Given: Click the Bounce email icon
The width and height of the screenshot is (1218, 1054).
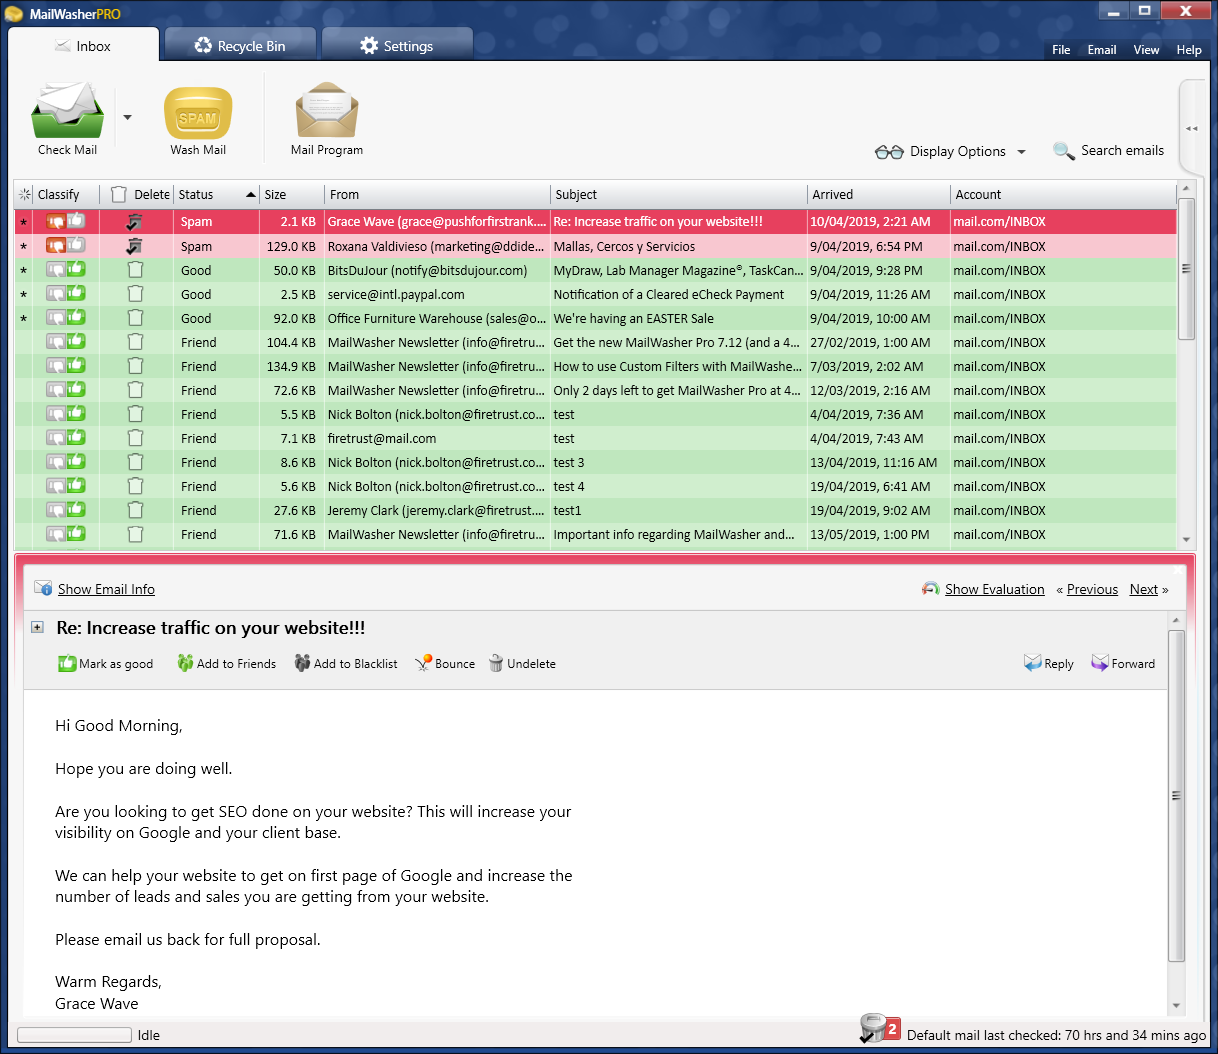Looking at the screenshot, I should [423, 663].
